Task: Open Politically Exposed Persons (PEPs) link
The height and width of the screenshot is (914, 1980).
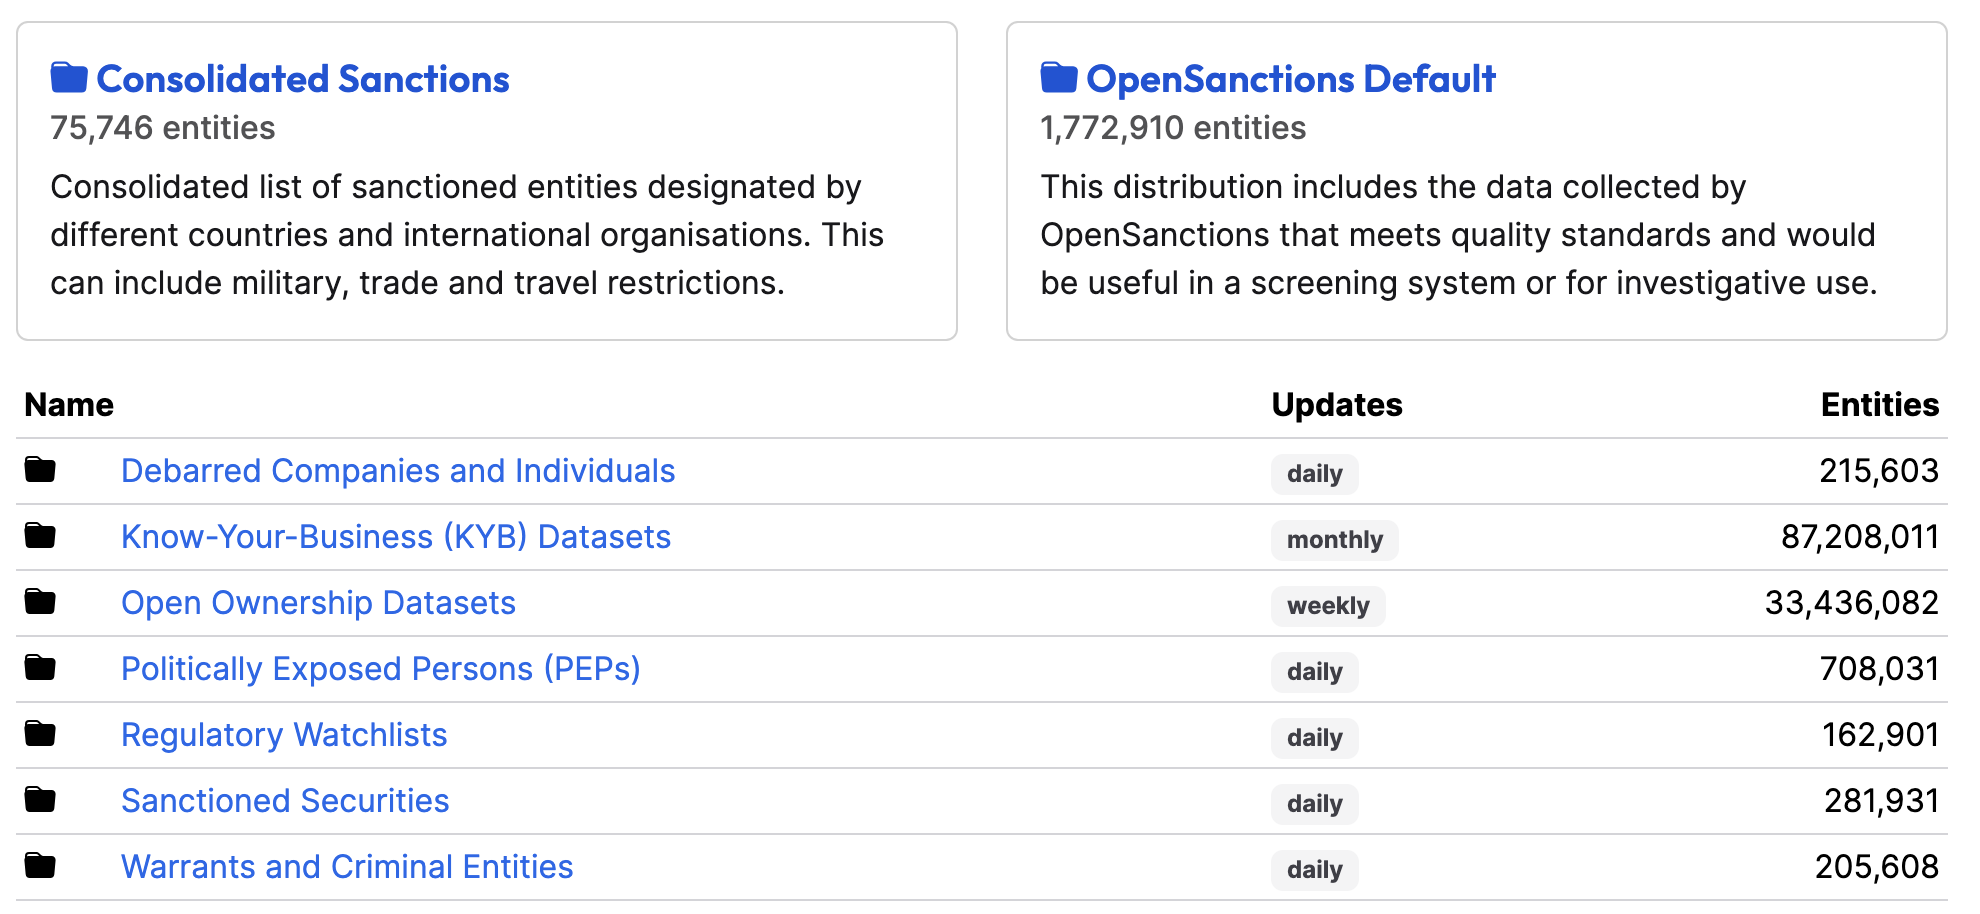Action: [381, 669]
